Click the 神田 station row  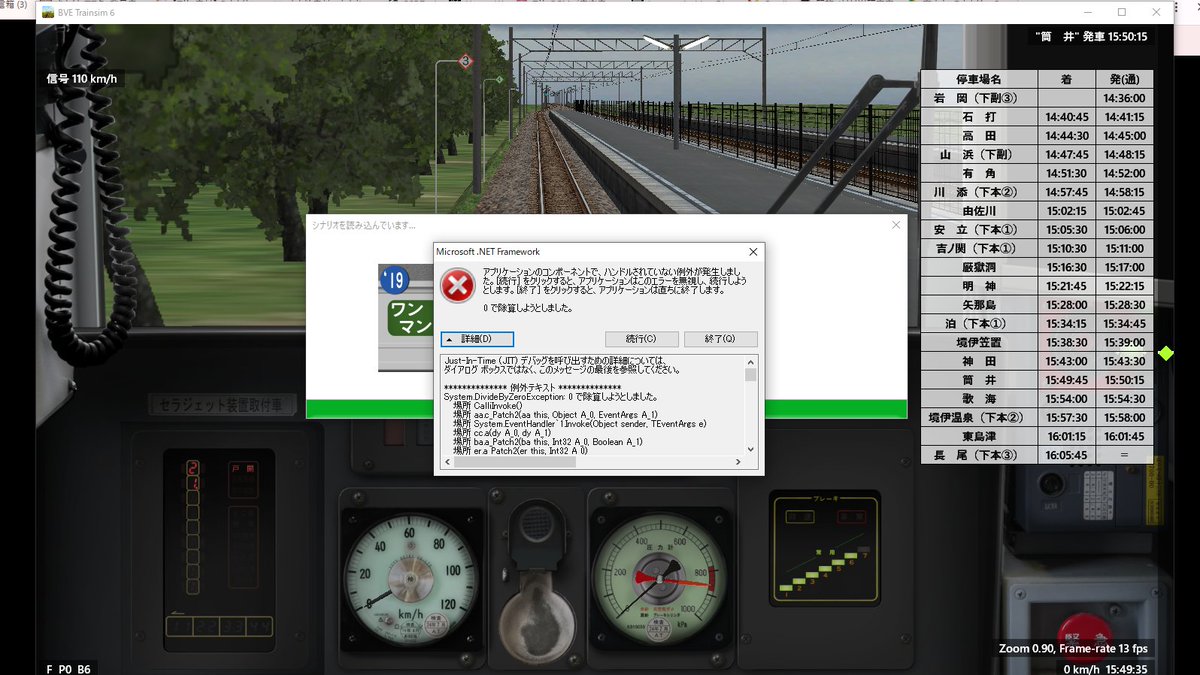tap(1037, 361)
